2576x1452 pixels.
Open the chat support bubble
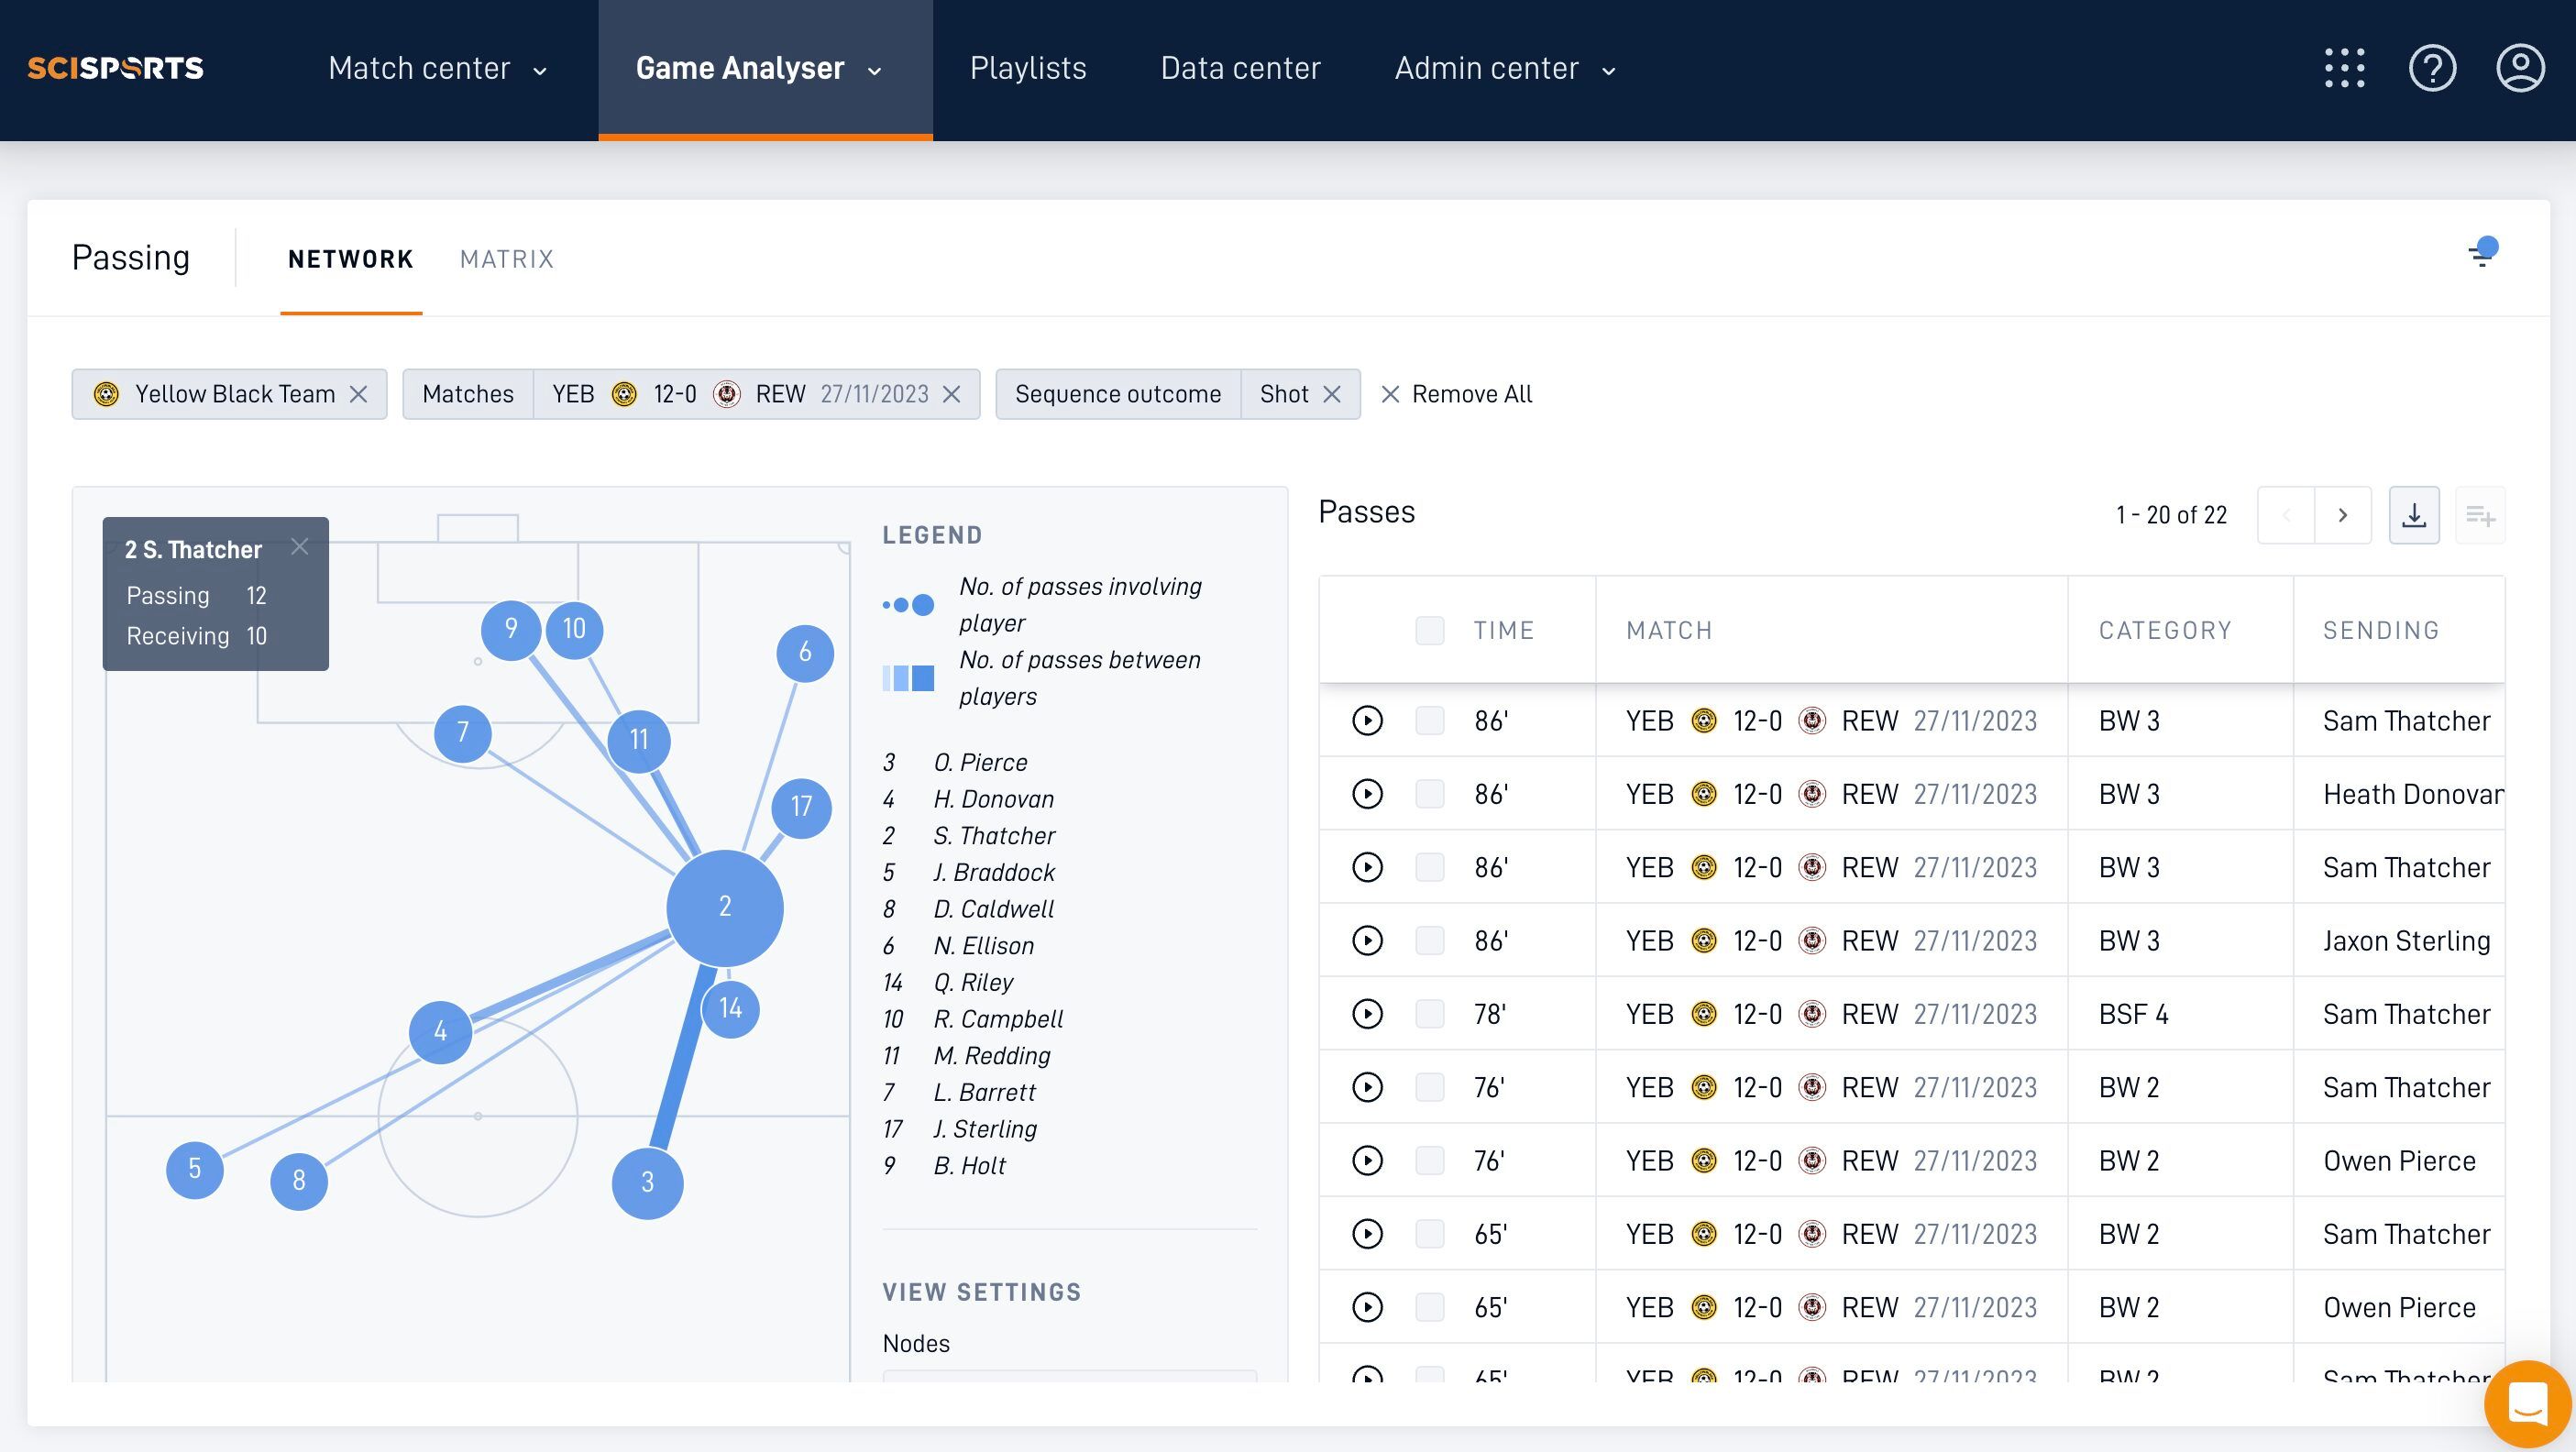click(2527, 1404)
